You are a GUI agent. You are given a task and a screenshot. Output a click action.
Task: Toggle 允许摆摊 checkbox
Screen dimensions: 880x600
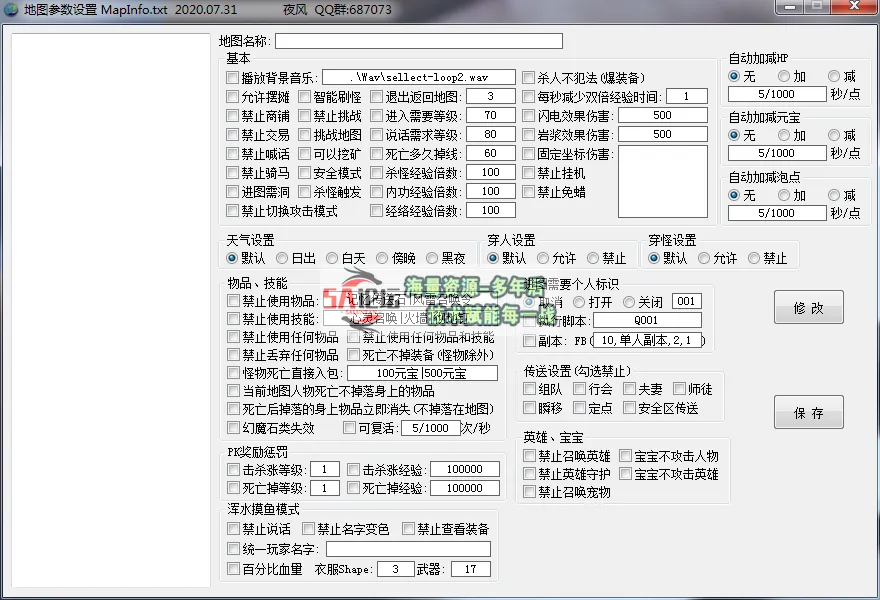click(x=232, y=97)
